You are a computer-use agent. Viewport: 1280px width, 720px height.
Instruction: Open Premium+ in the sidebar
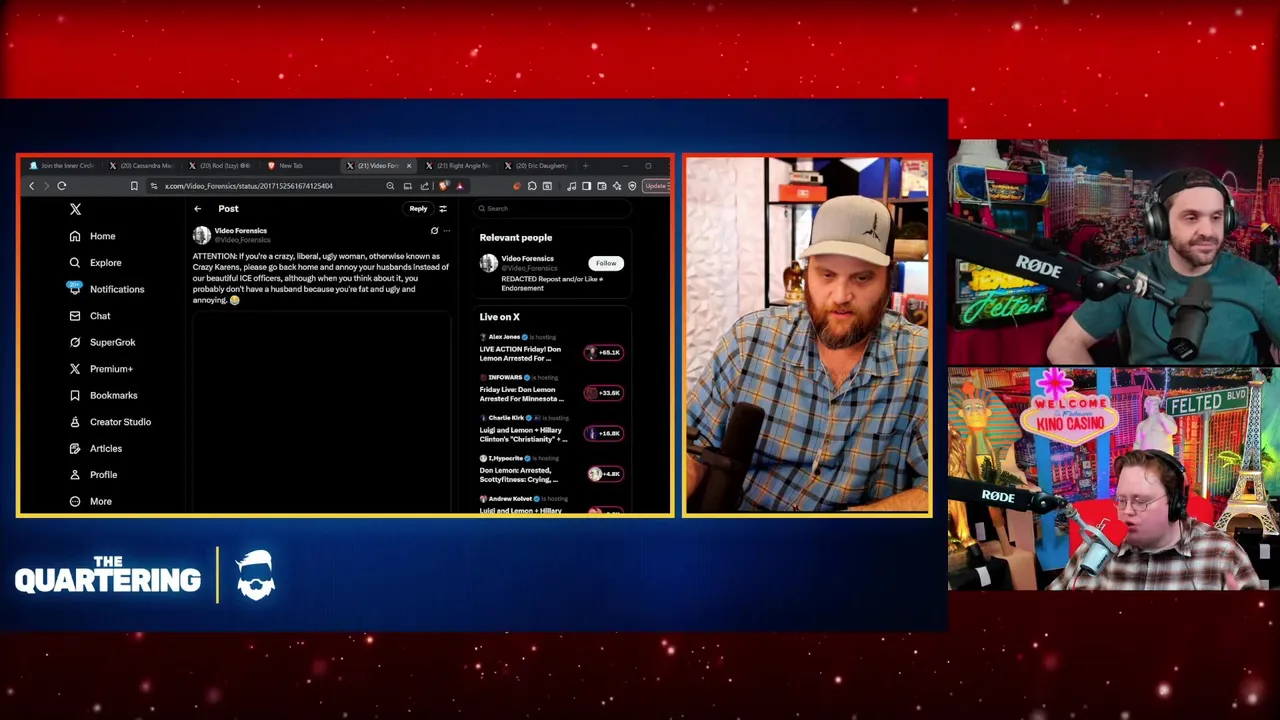click(101, 369)
